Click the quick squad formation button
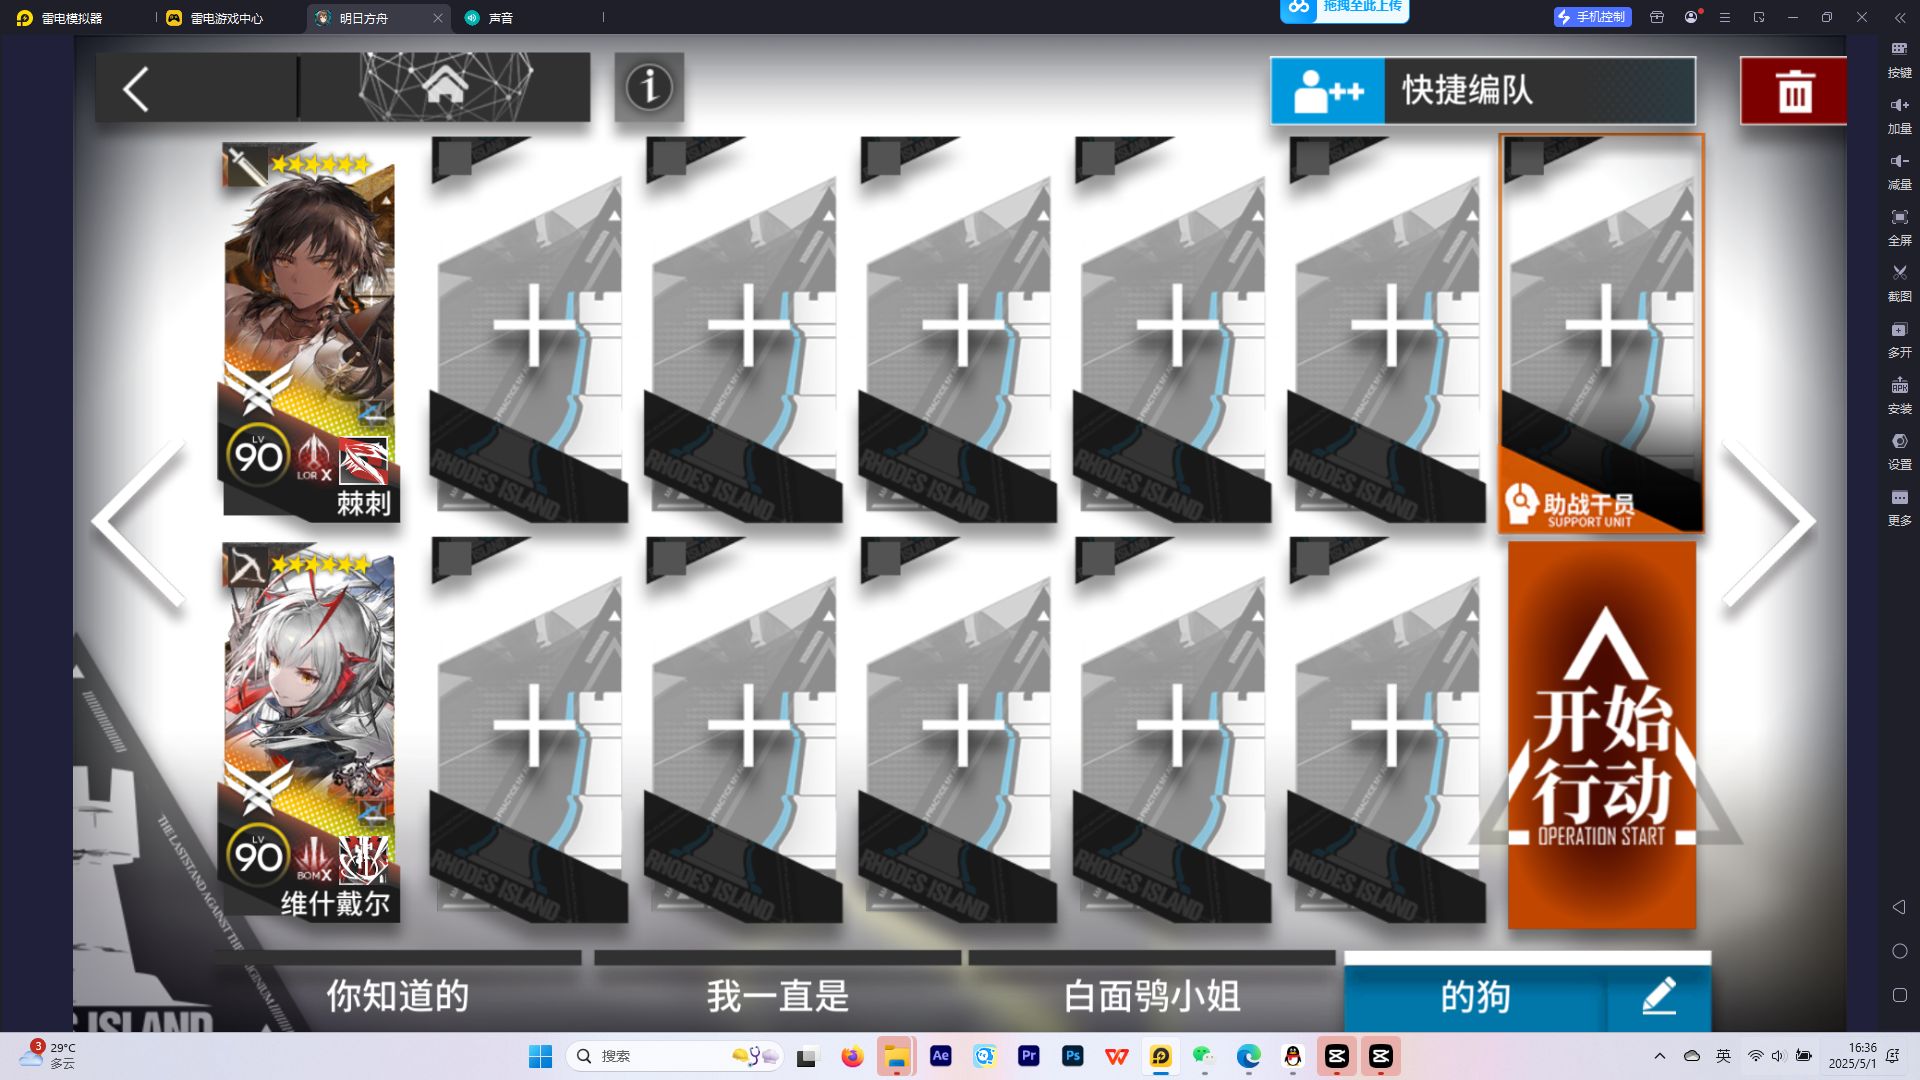 (1483, 90)
